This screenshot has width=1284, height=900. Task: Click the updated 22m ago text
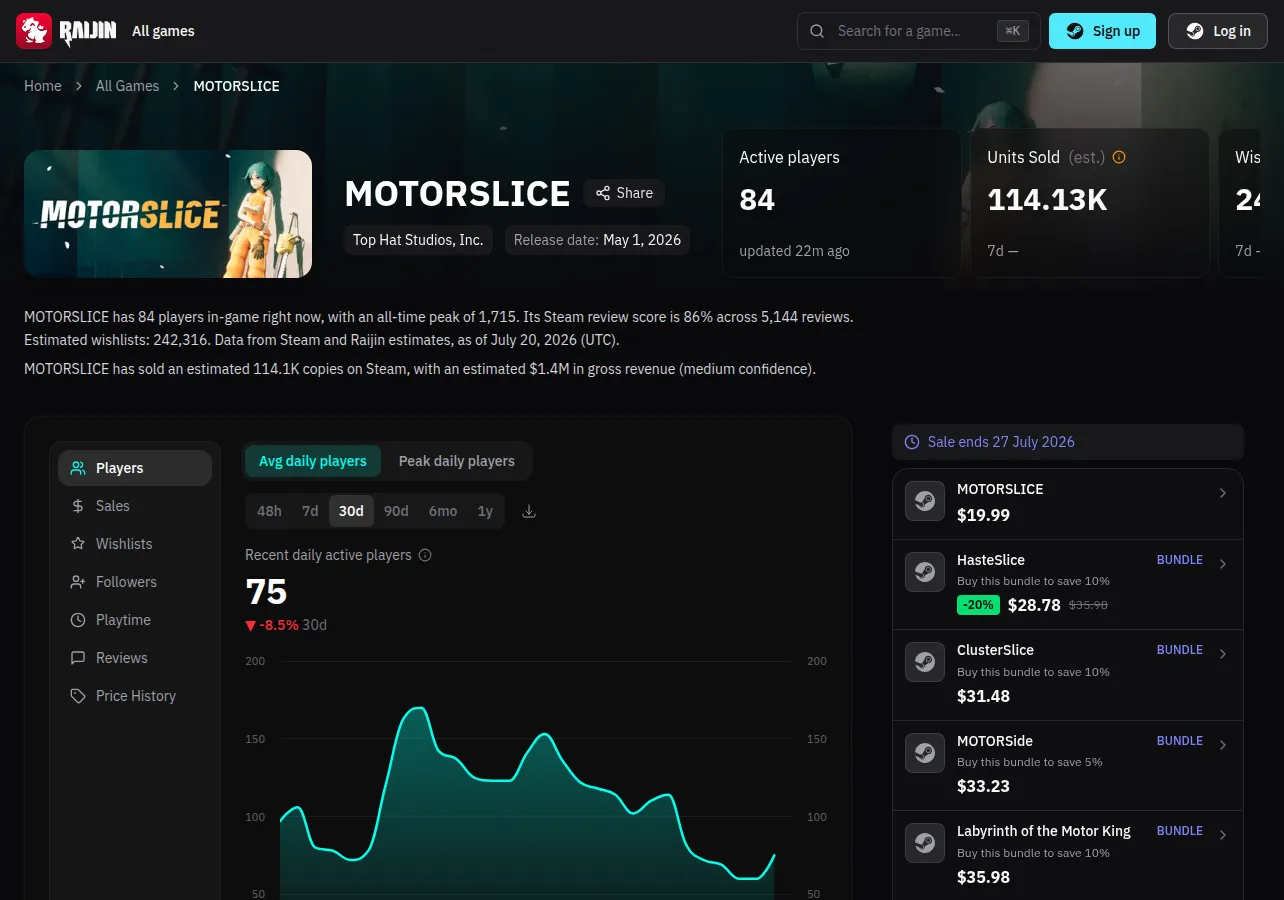(794, 251)
